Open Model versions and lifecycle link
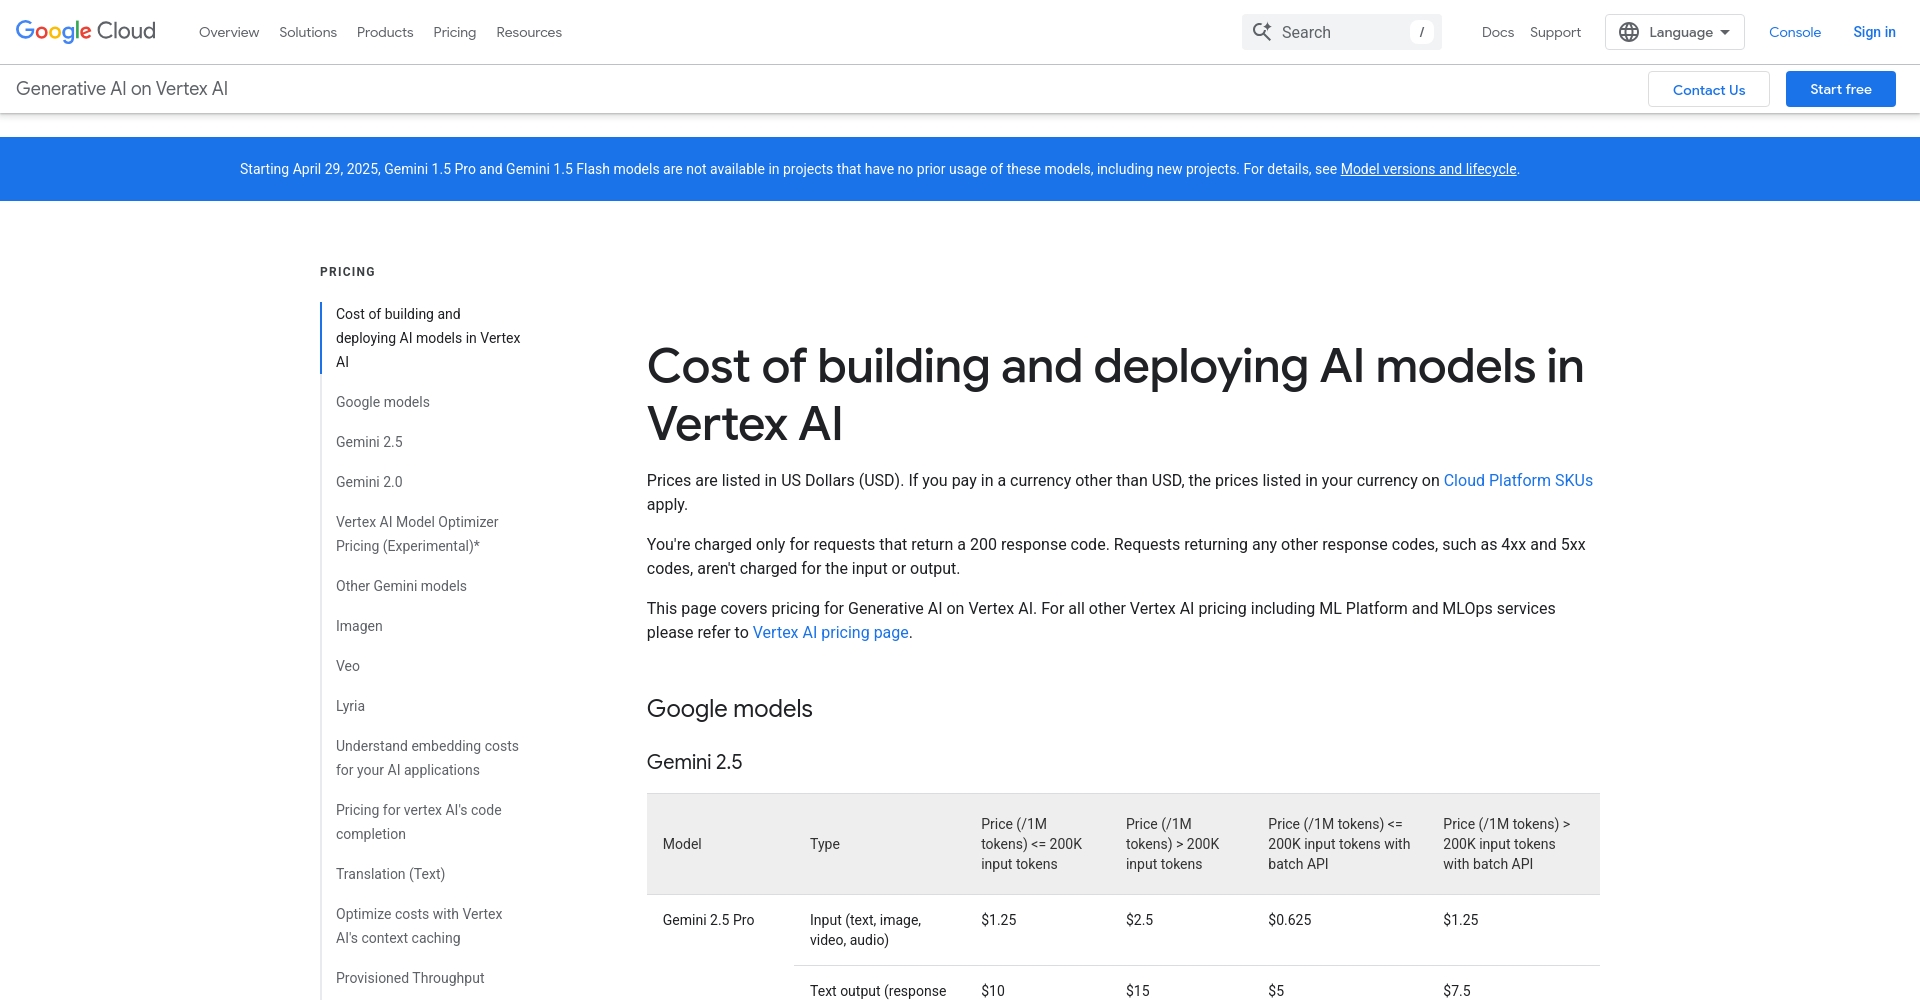The width and height of the screenshot is (1920, 1000). 1428,169
